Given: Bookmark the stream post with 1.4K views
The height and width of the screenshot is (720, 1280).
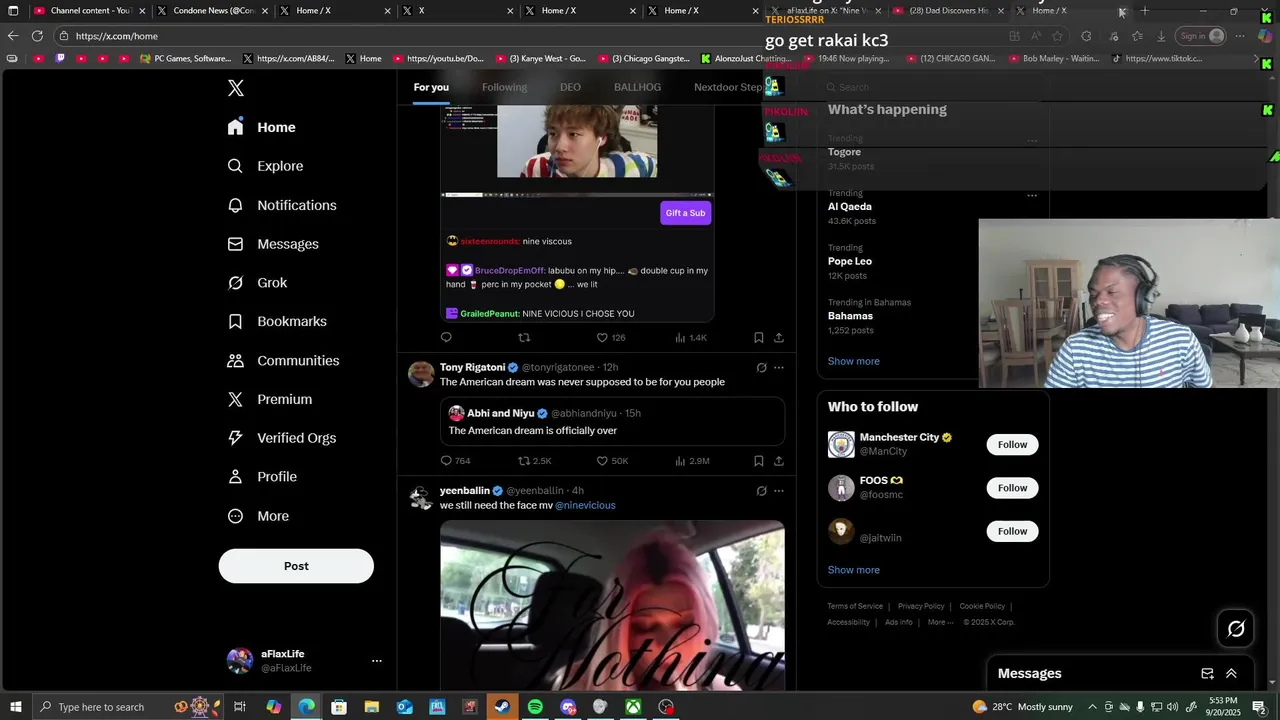Looking at the screenshot, I should coord(758,338).
